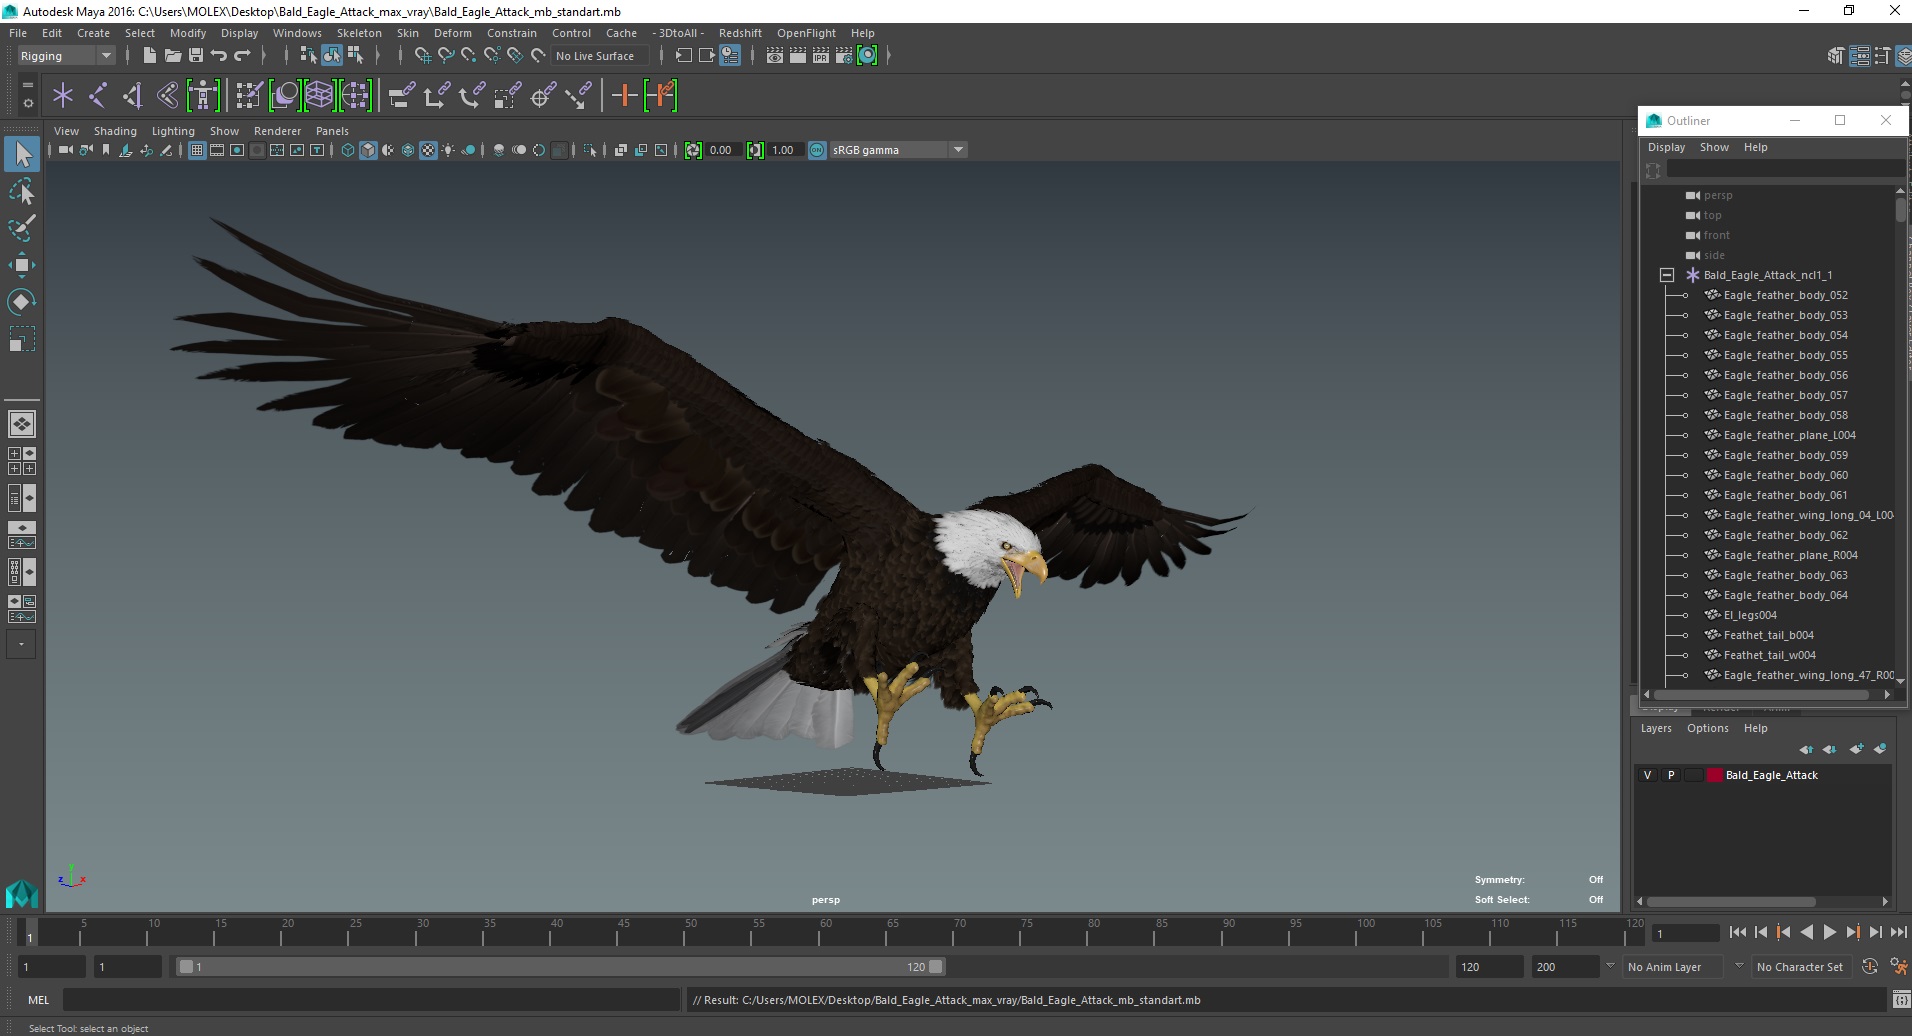Open the Skeleton menu
Screen dimensions: 1912x1036
click(359, 33)
